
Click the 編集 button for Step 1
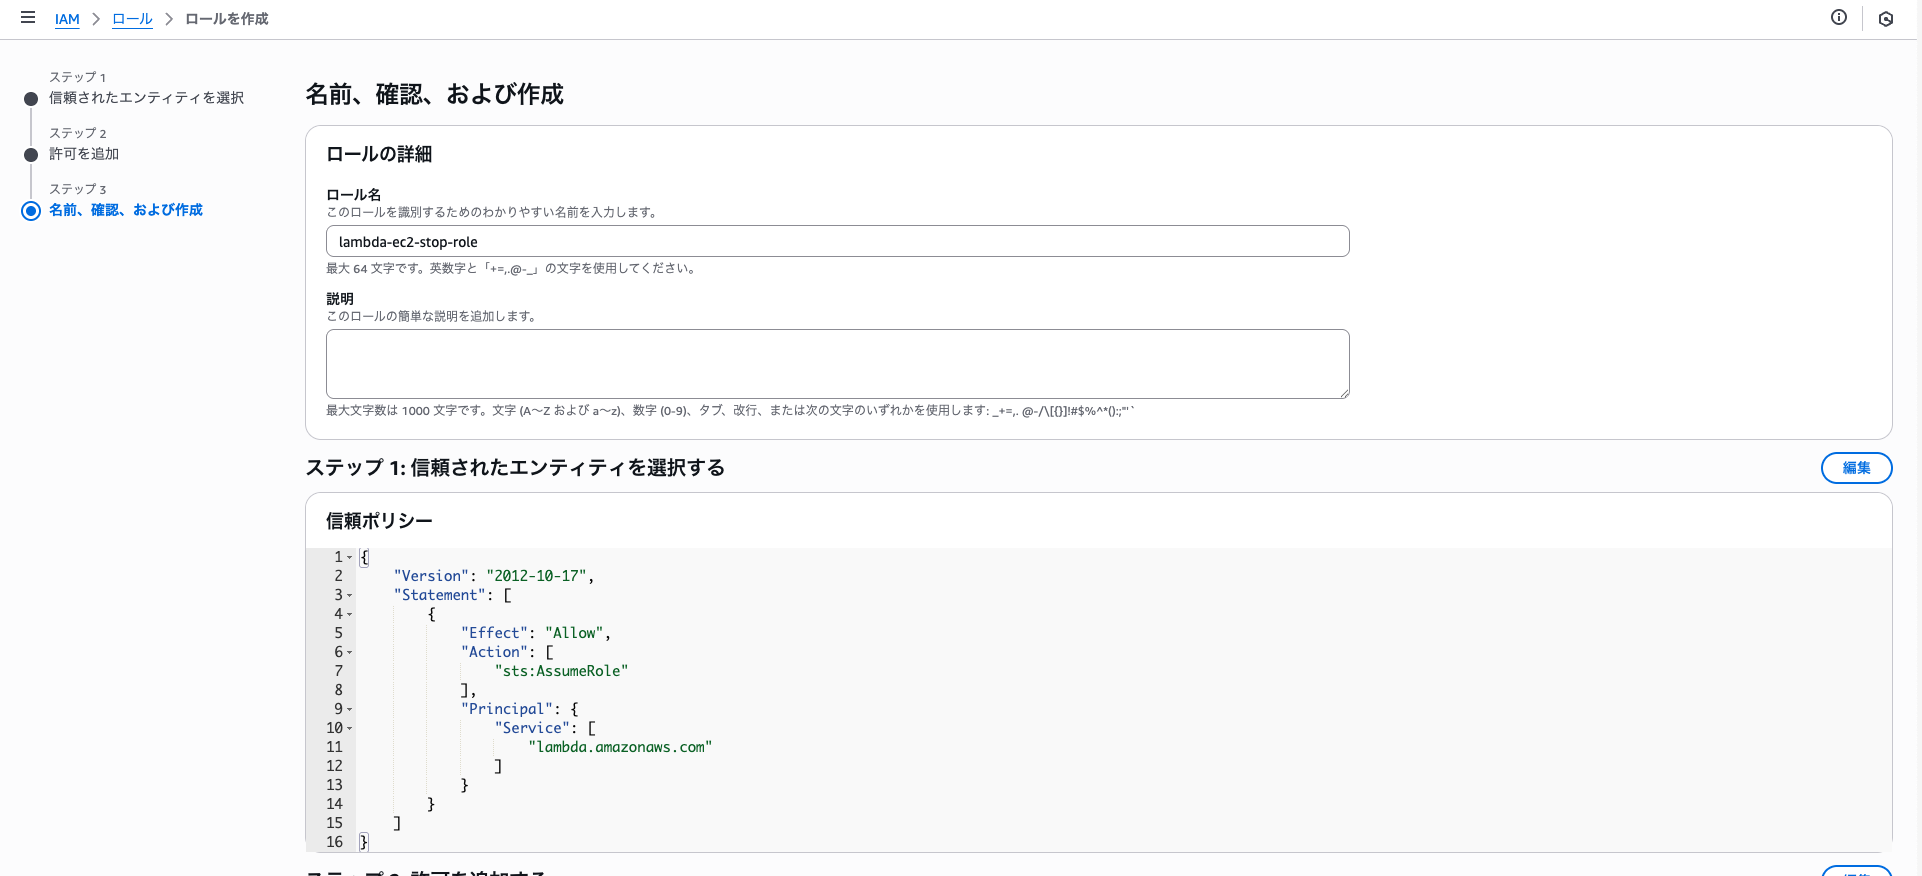pos(1856,468)
